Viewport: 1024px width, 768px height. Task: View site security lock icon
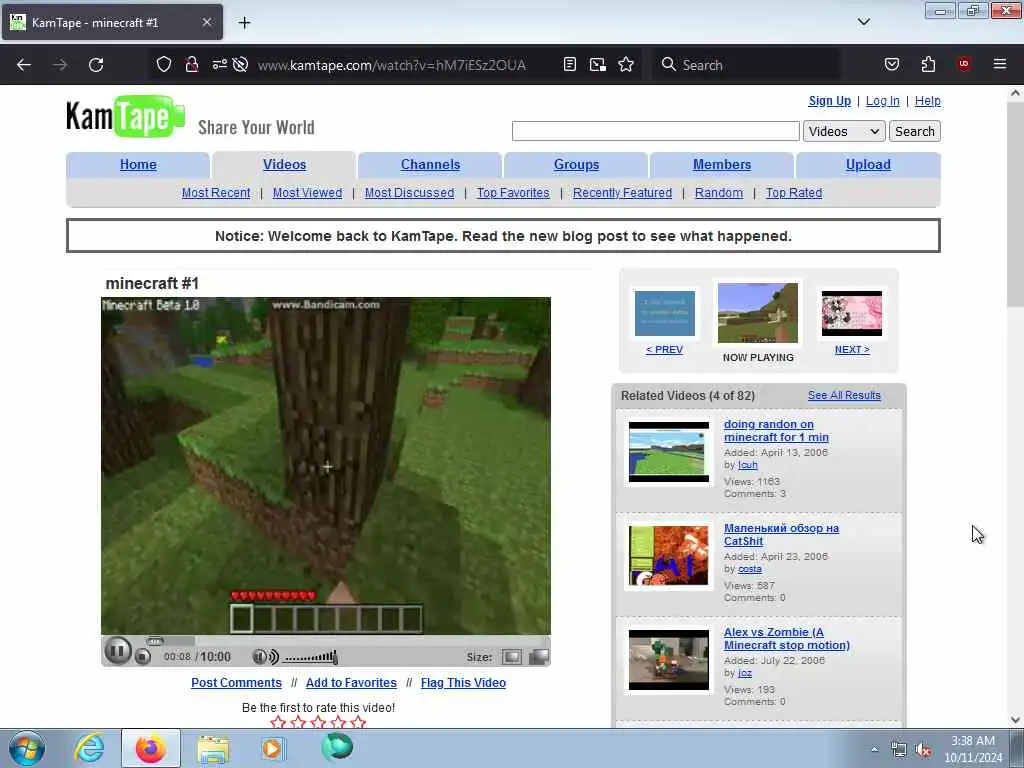[192, 64]
